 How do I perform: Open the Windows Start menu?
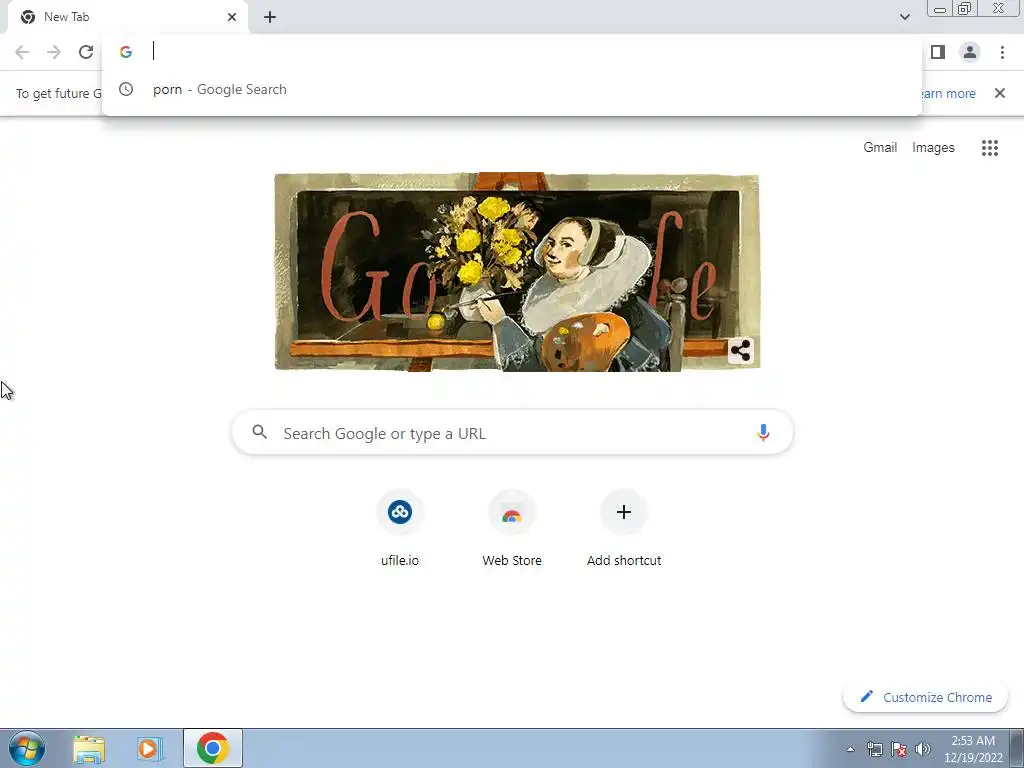click(27, 748)
